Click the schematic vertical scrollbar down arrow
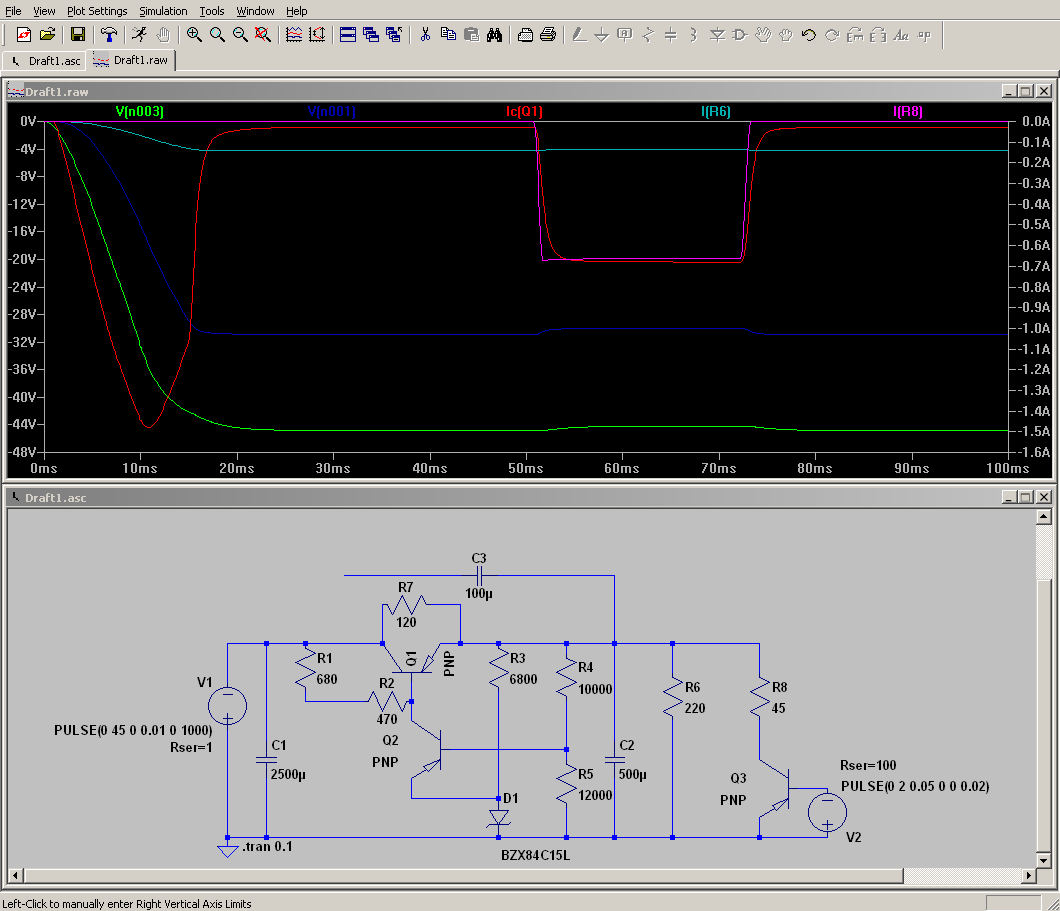The width and height of the screenshot is (1060, 911). [x=1044, y=860]
